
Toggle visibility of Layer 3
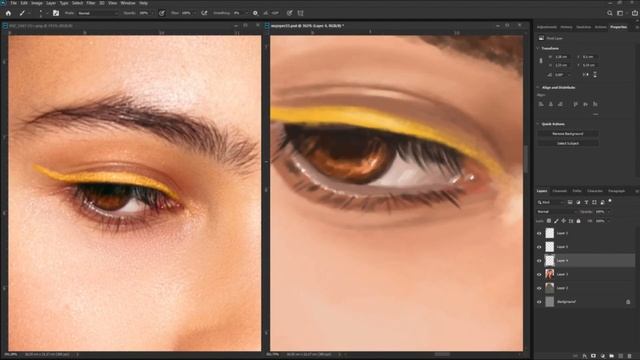[539, 274]
